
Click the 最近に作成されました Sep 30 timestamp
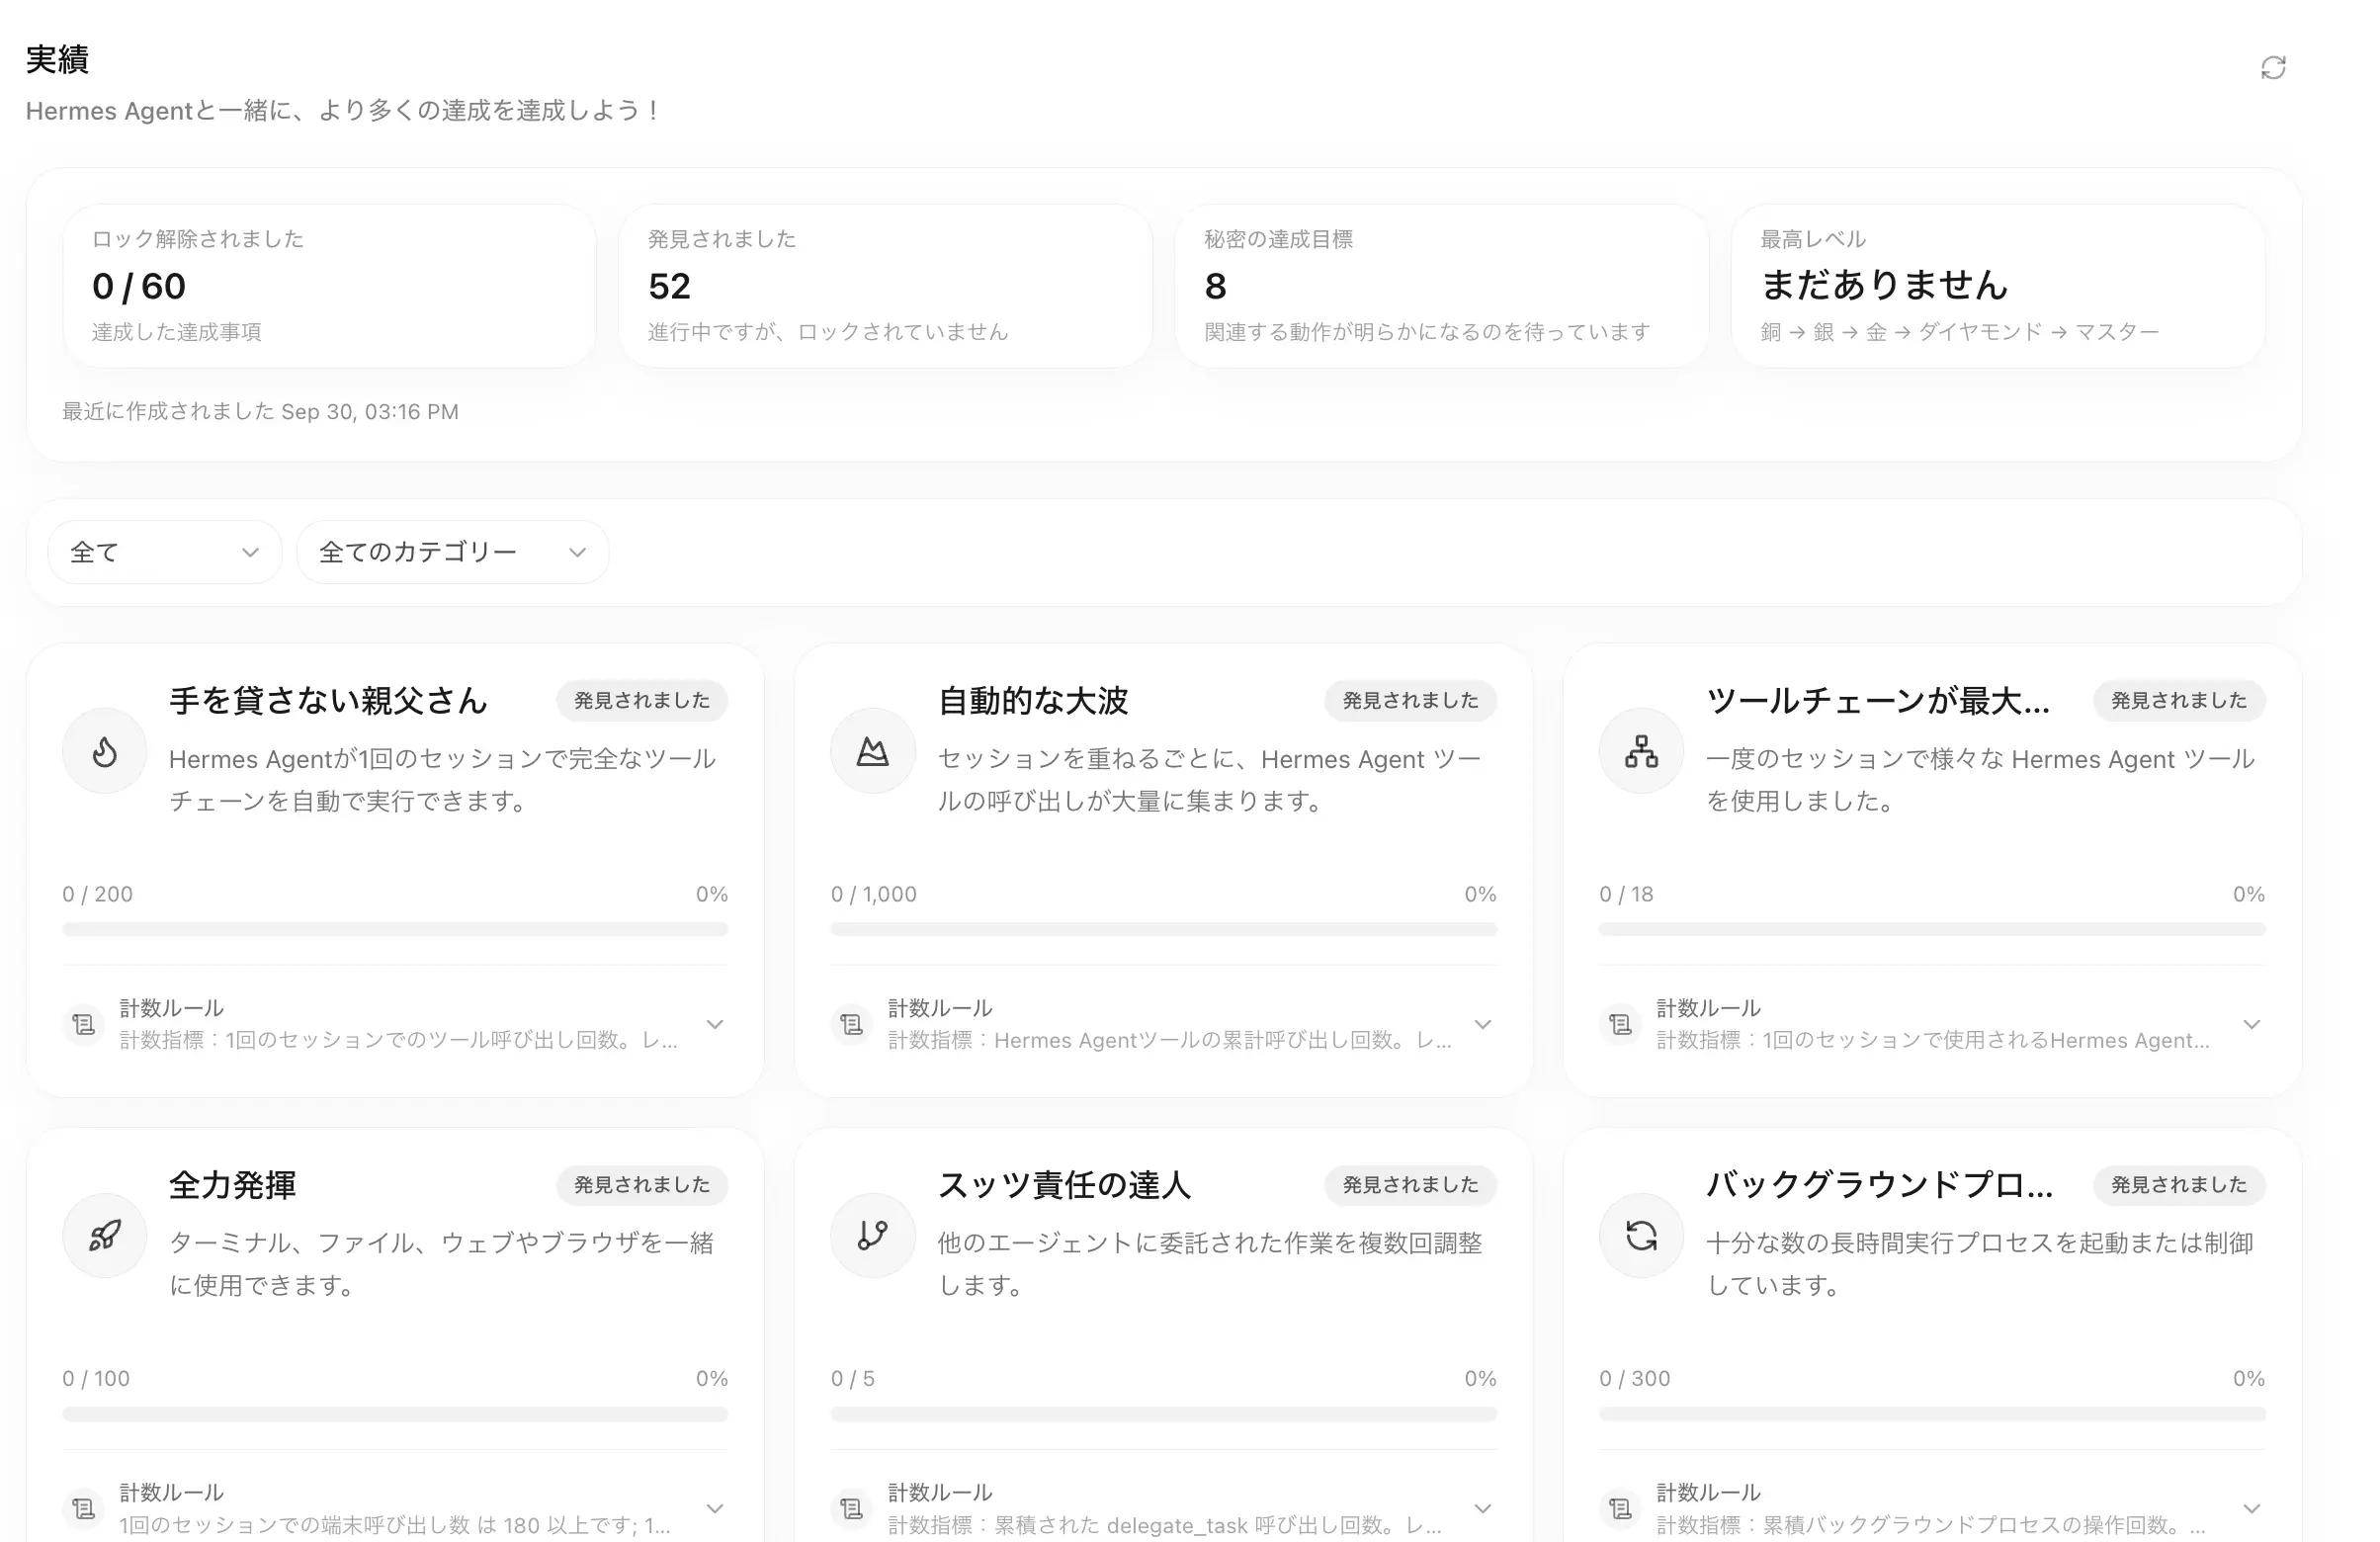[260, 411]
